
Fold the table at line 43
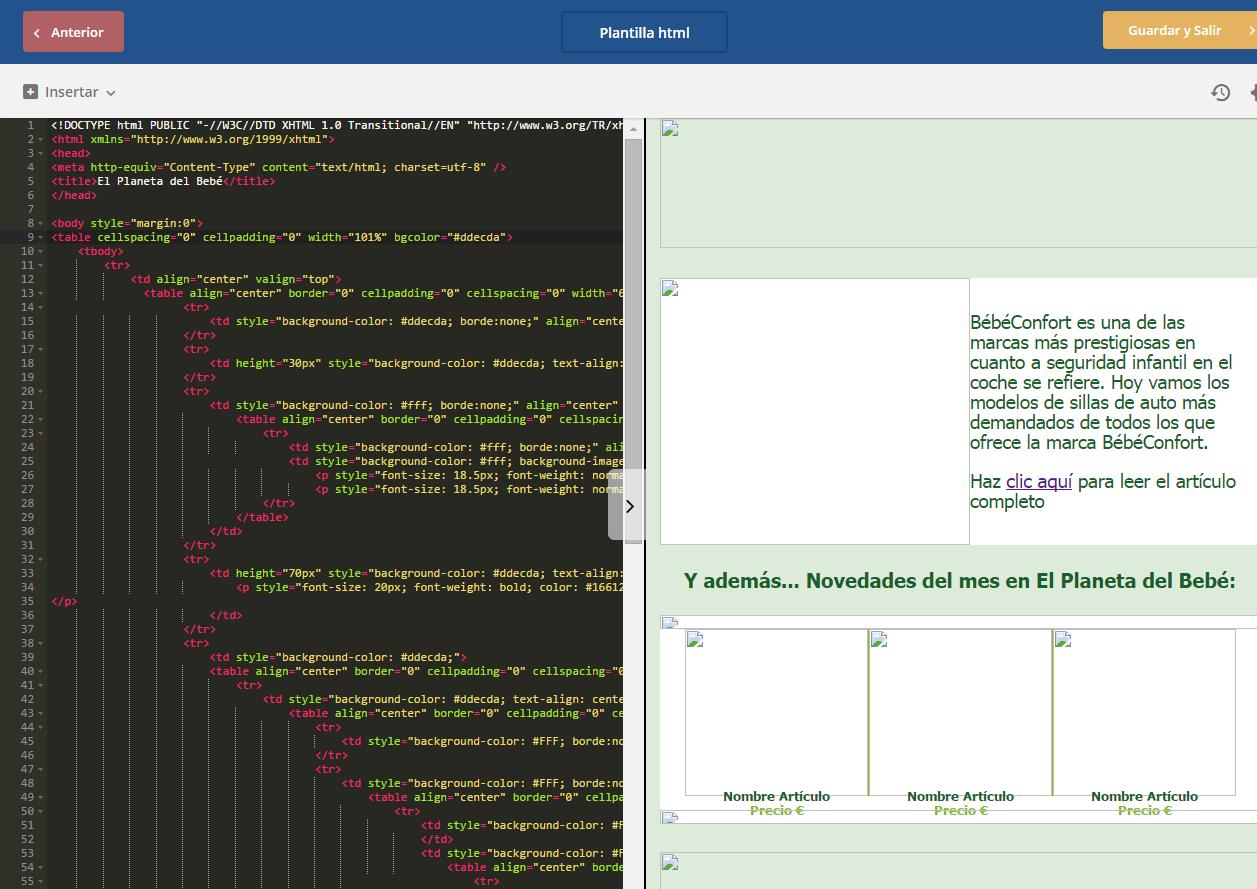[x=41, y=714]
